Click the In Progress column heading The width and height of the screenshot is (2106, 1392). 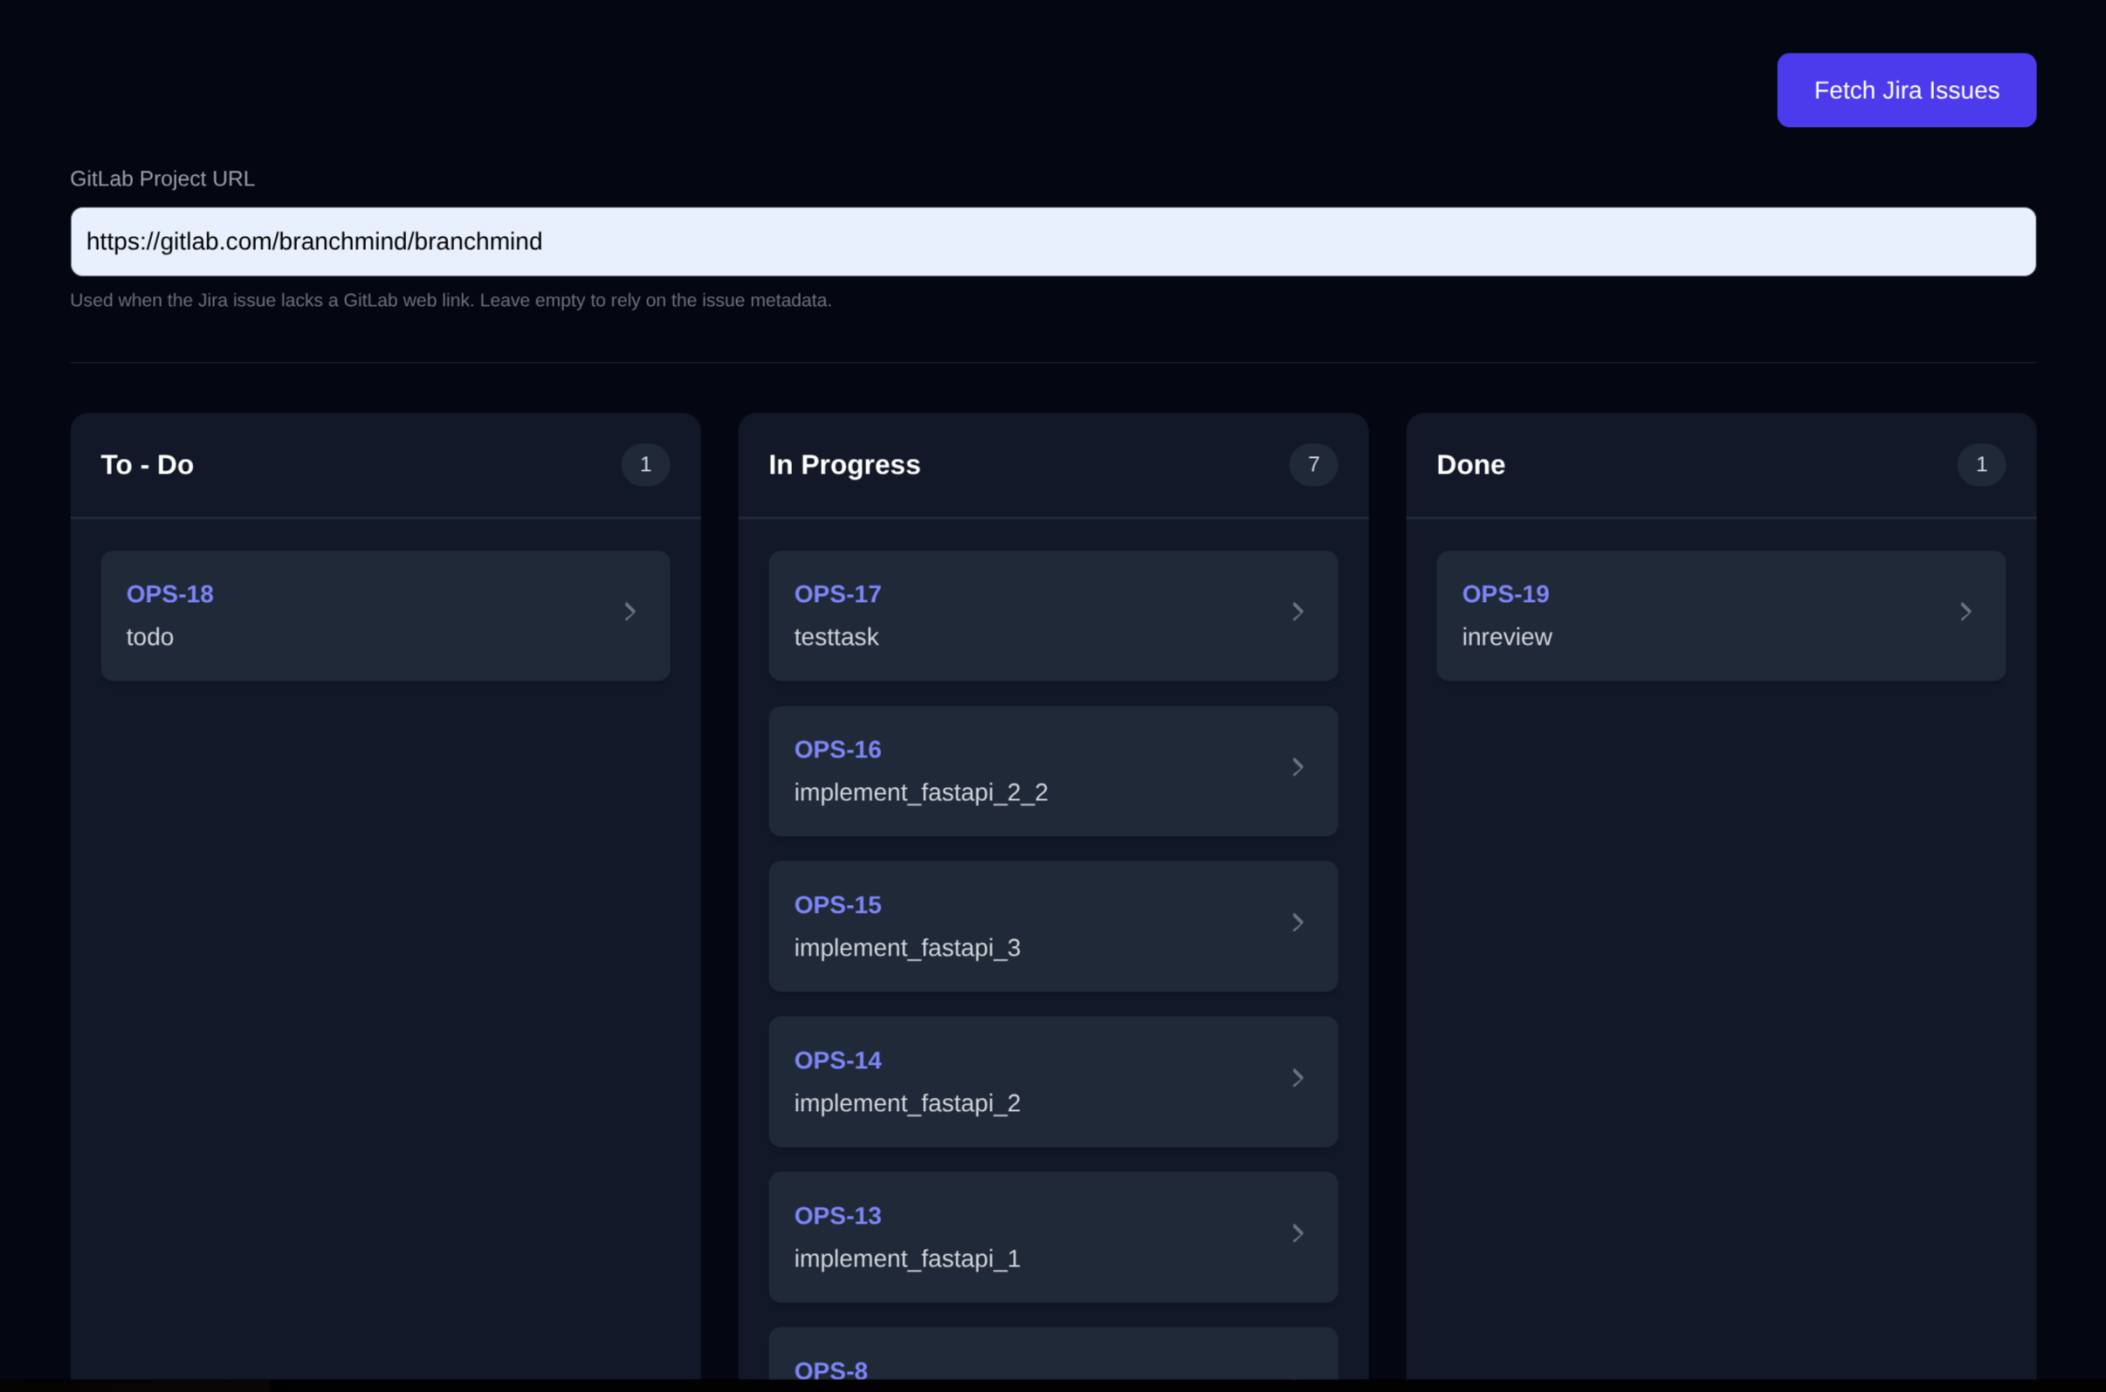[x=844, y=465]
